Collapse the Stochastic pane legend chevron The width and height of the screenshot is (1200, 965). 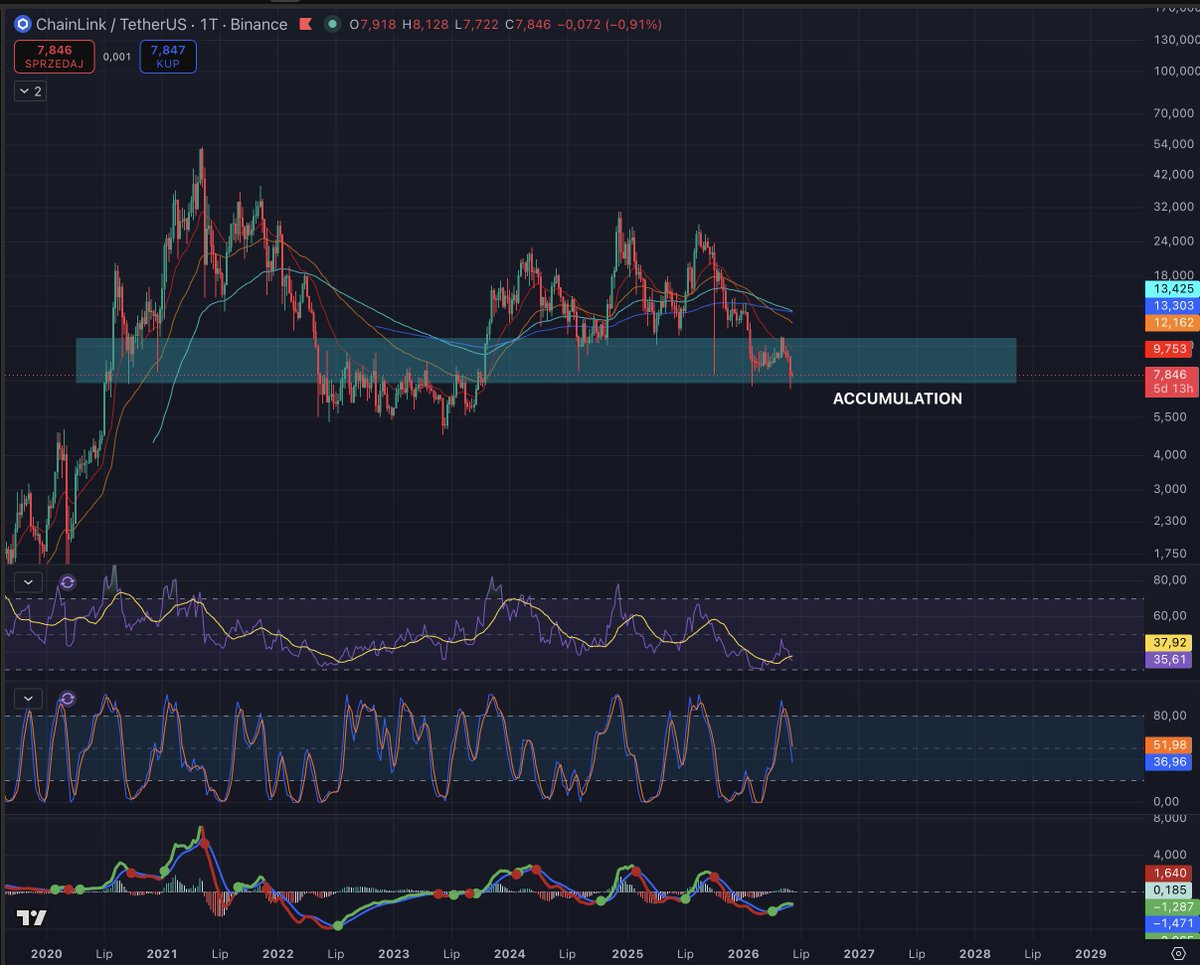click(x=28, y=699)
